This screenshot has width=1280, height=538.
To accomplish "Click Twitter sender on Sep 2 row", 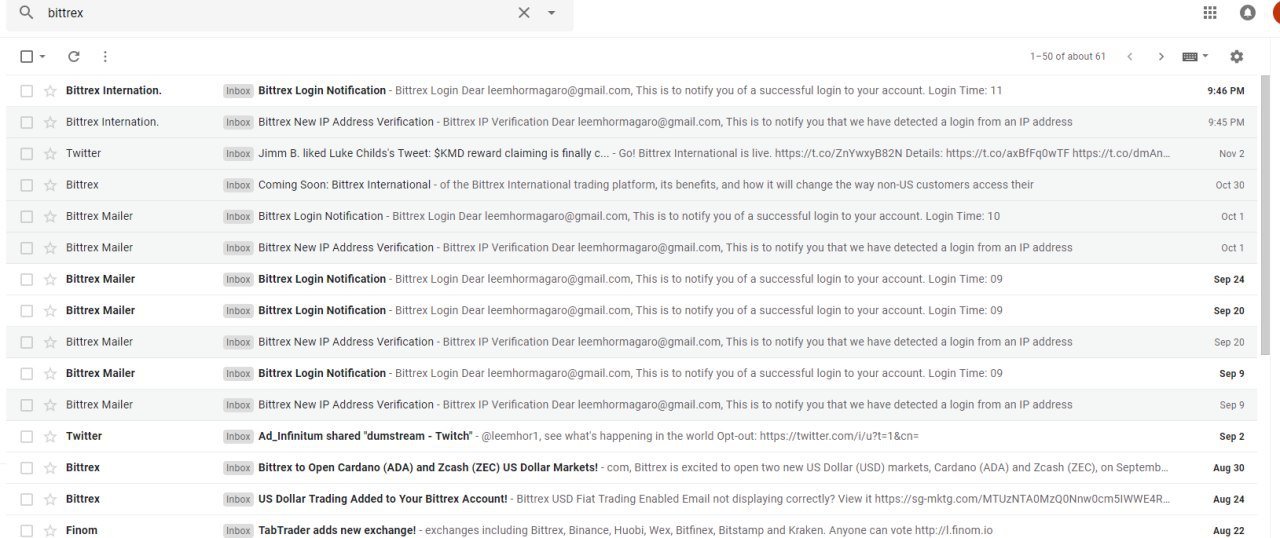I will point(84,436).
